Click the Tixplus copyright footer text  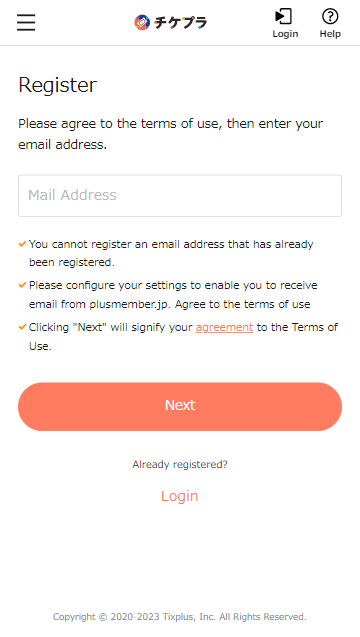coord(180,617)
